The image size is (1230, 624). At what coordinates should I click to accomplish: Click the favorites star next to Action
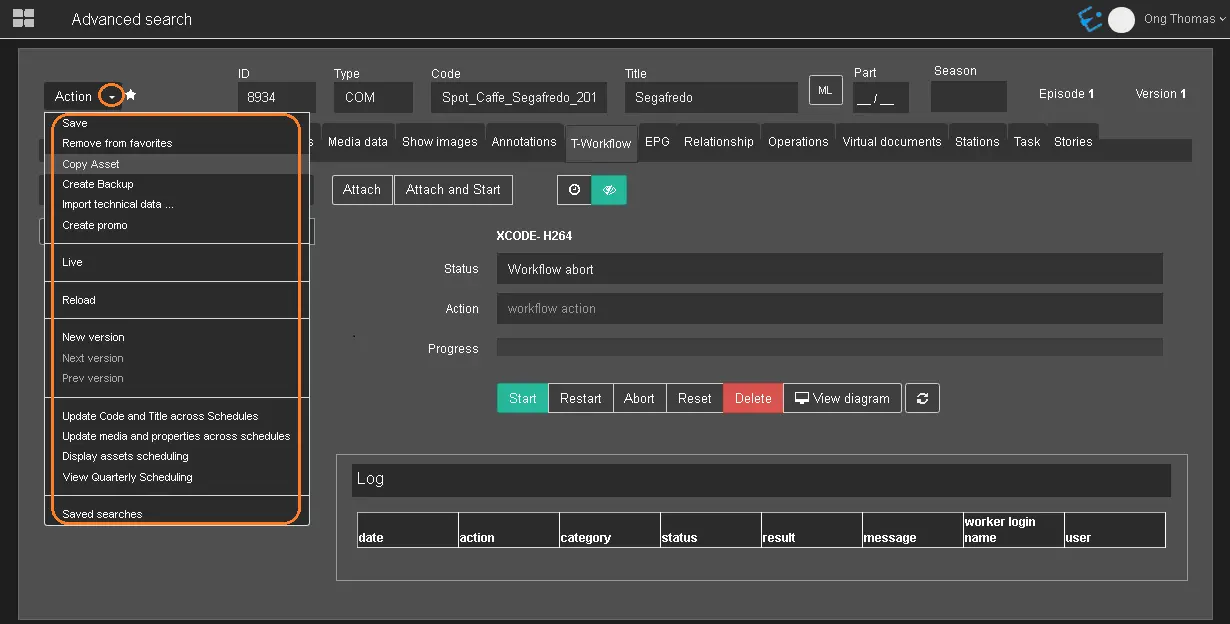131,95
